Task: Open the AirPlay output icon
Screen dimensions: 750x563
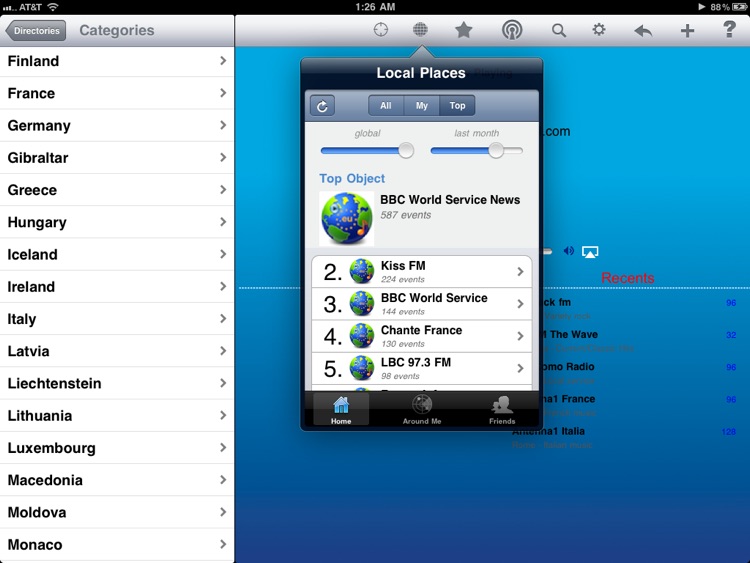Action: tap(590, 252)
